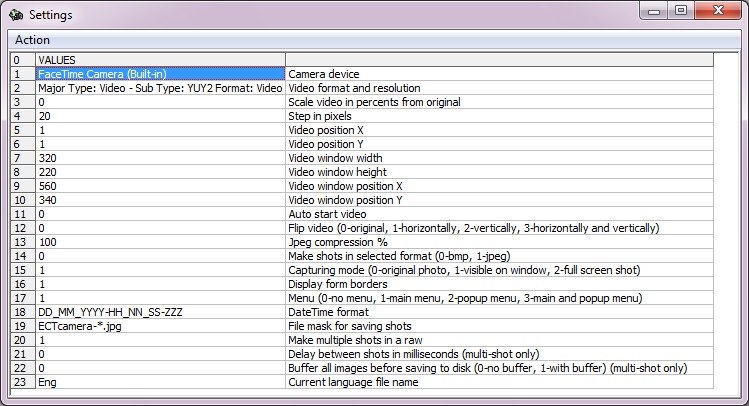Click Make multiple shots in a raw description
The image size is (749, 406).
coord(499,340)
